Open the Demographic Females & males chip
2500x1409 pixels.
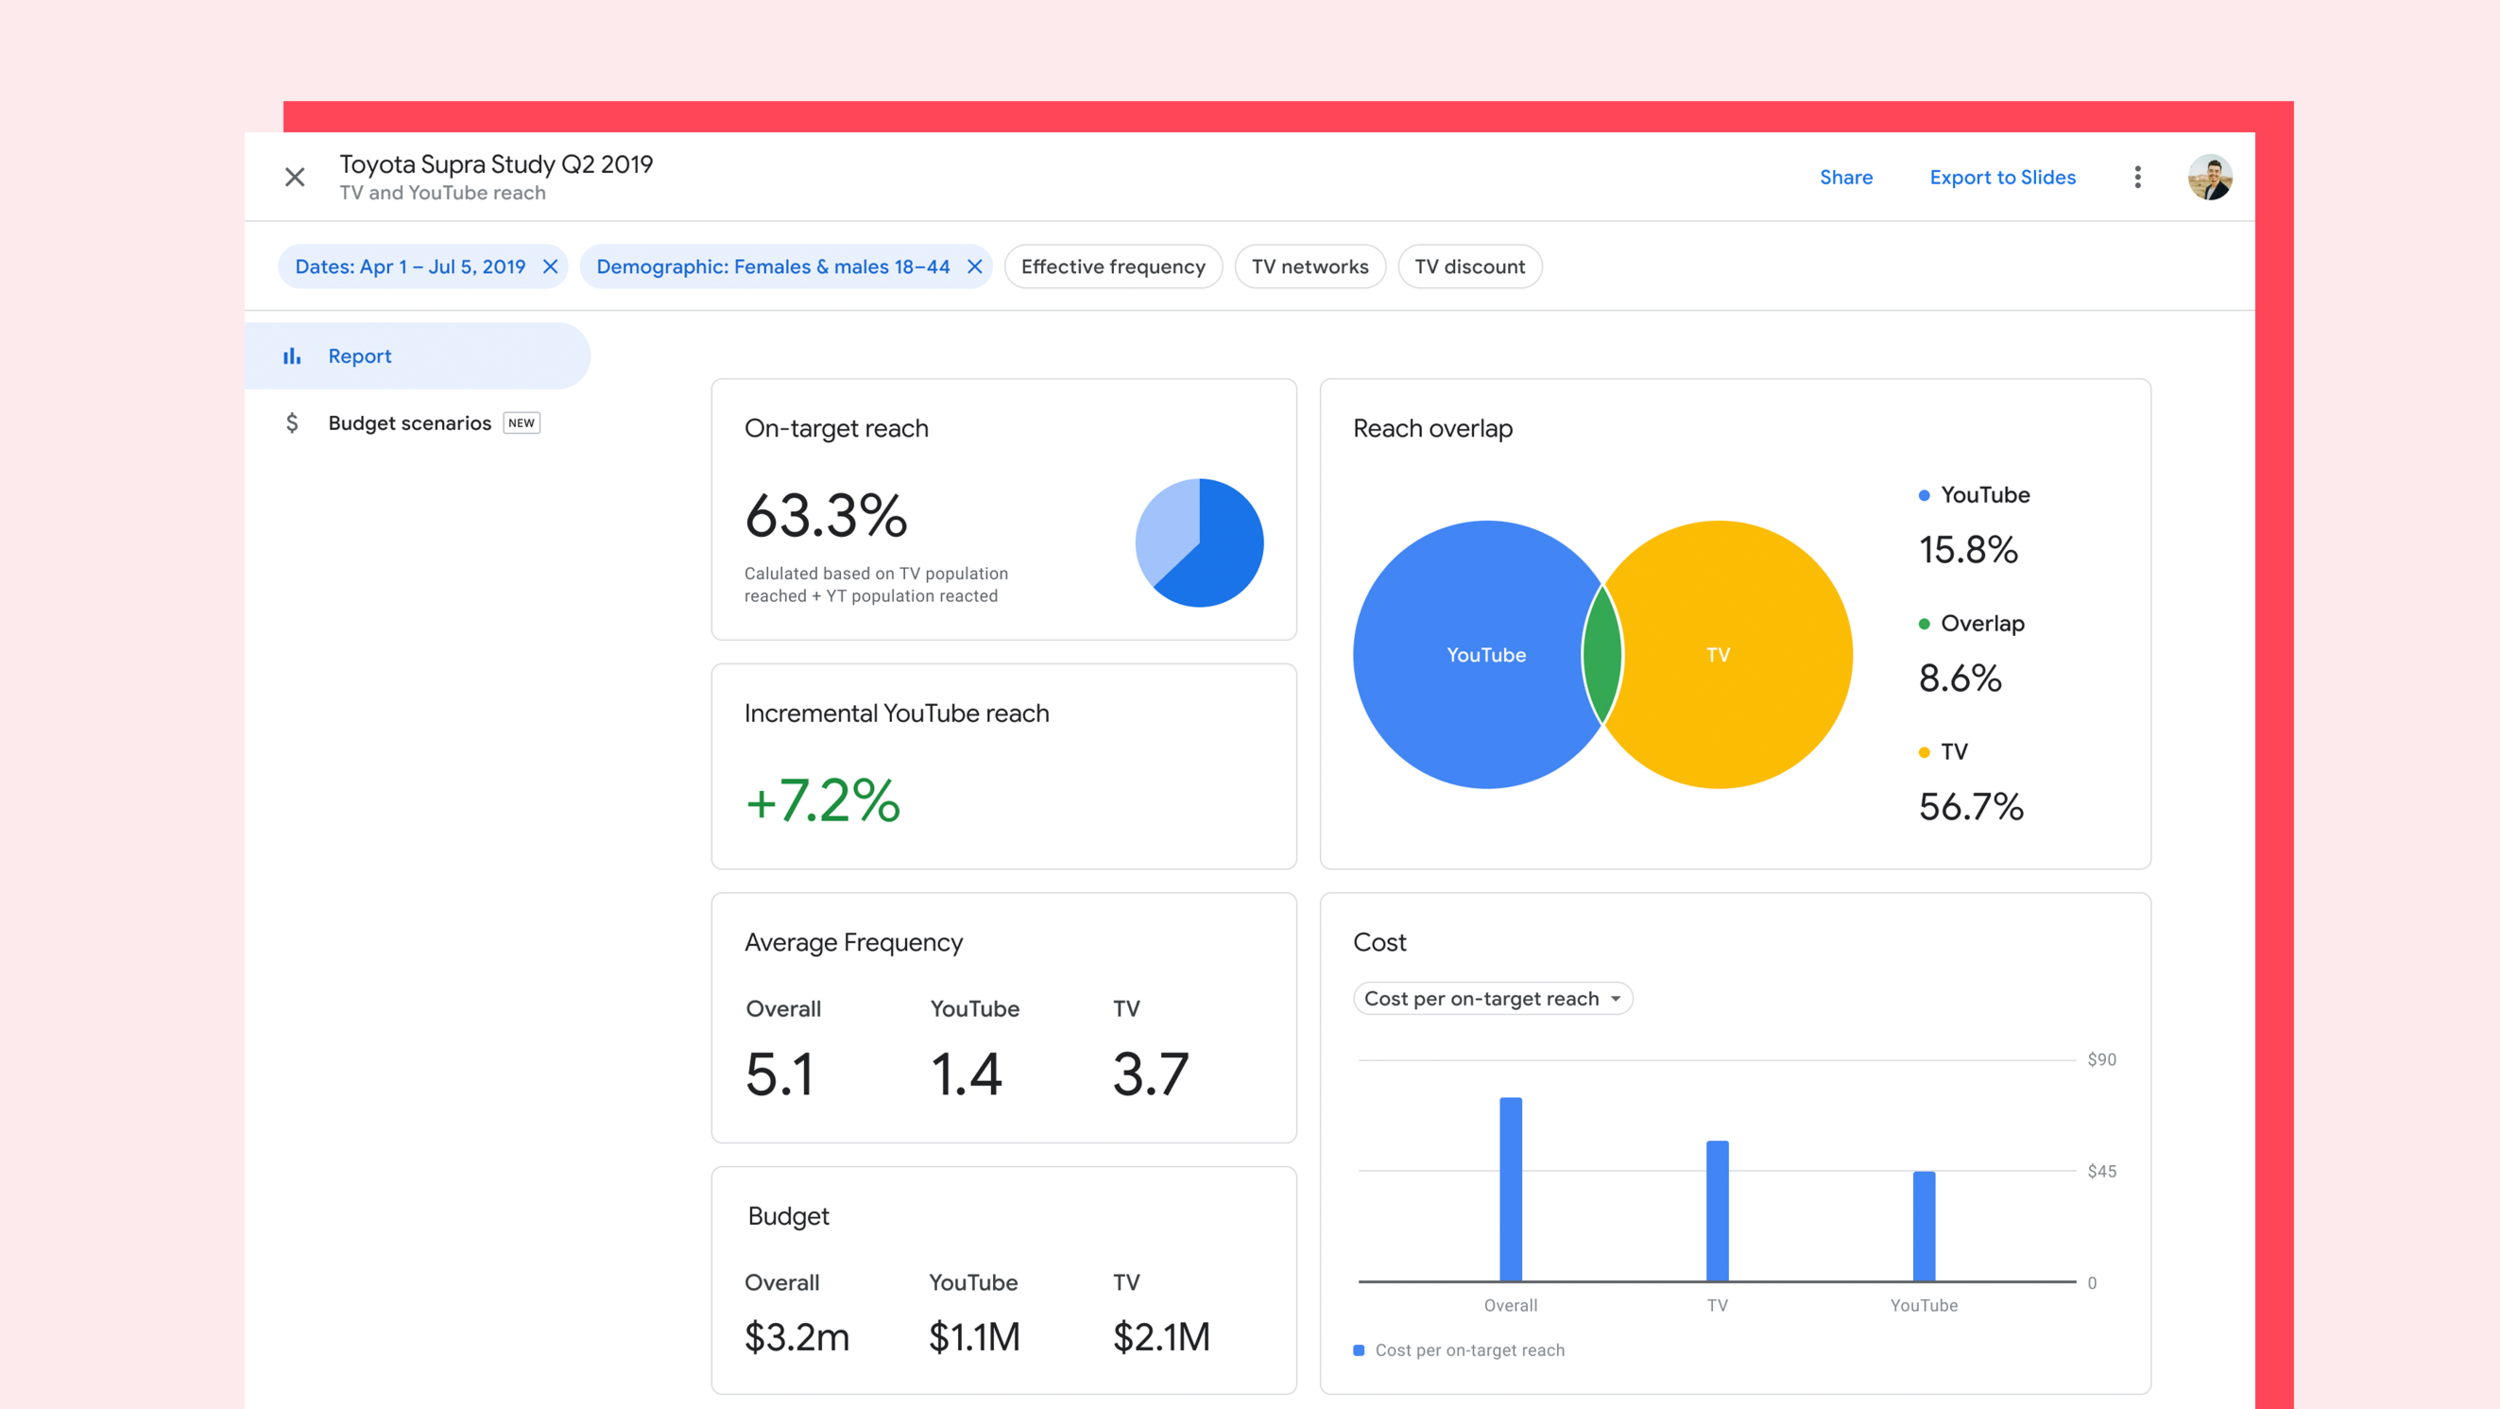pyautogui.click(x=772, y=266)
